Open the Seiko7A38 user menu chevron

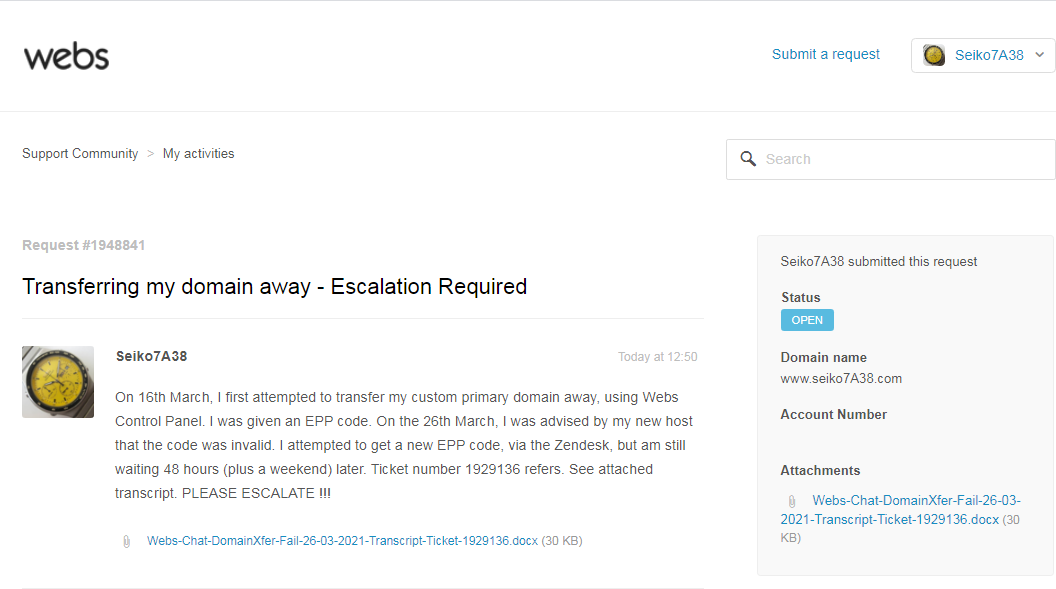(1040, 55)
